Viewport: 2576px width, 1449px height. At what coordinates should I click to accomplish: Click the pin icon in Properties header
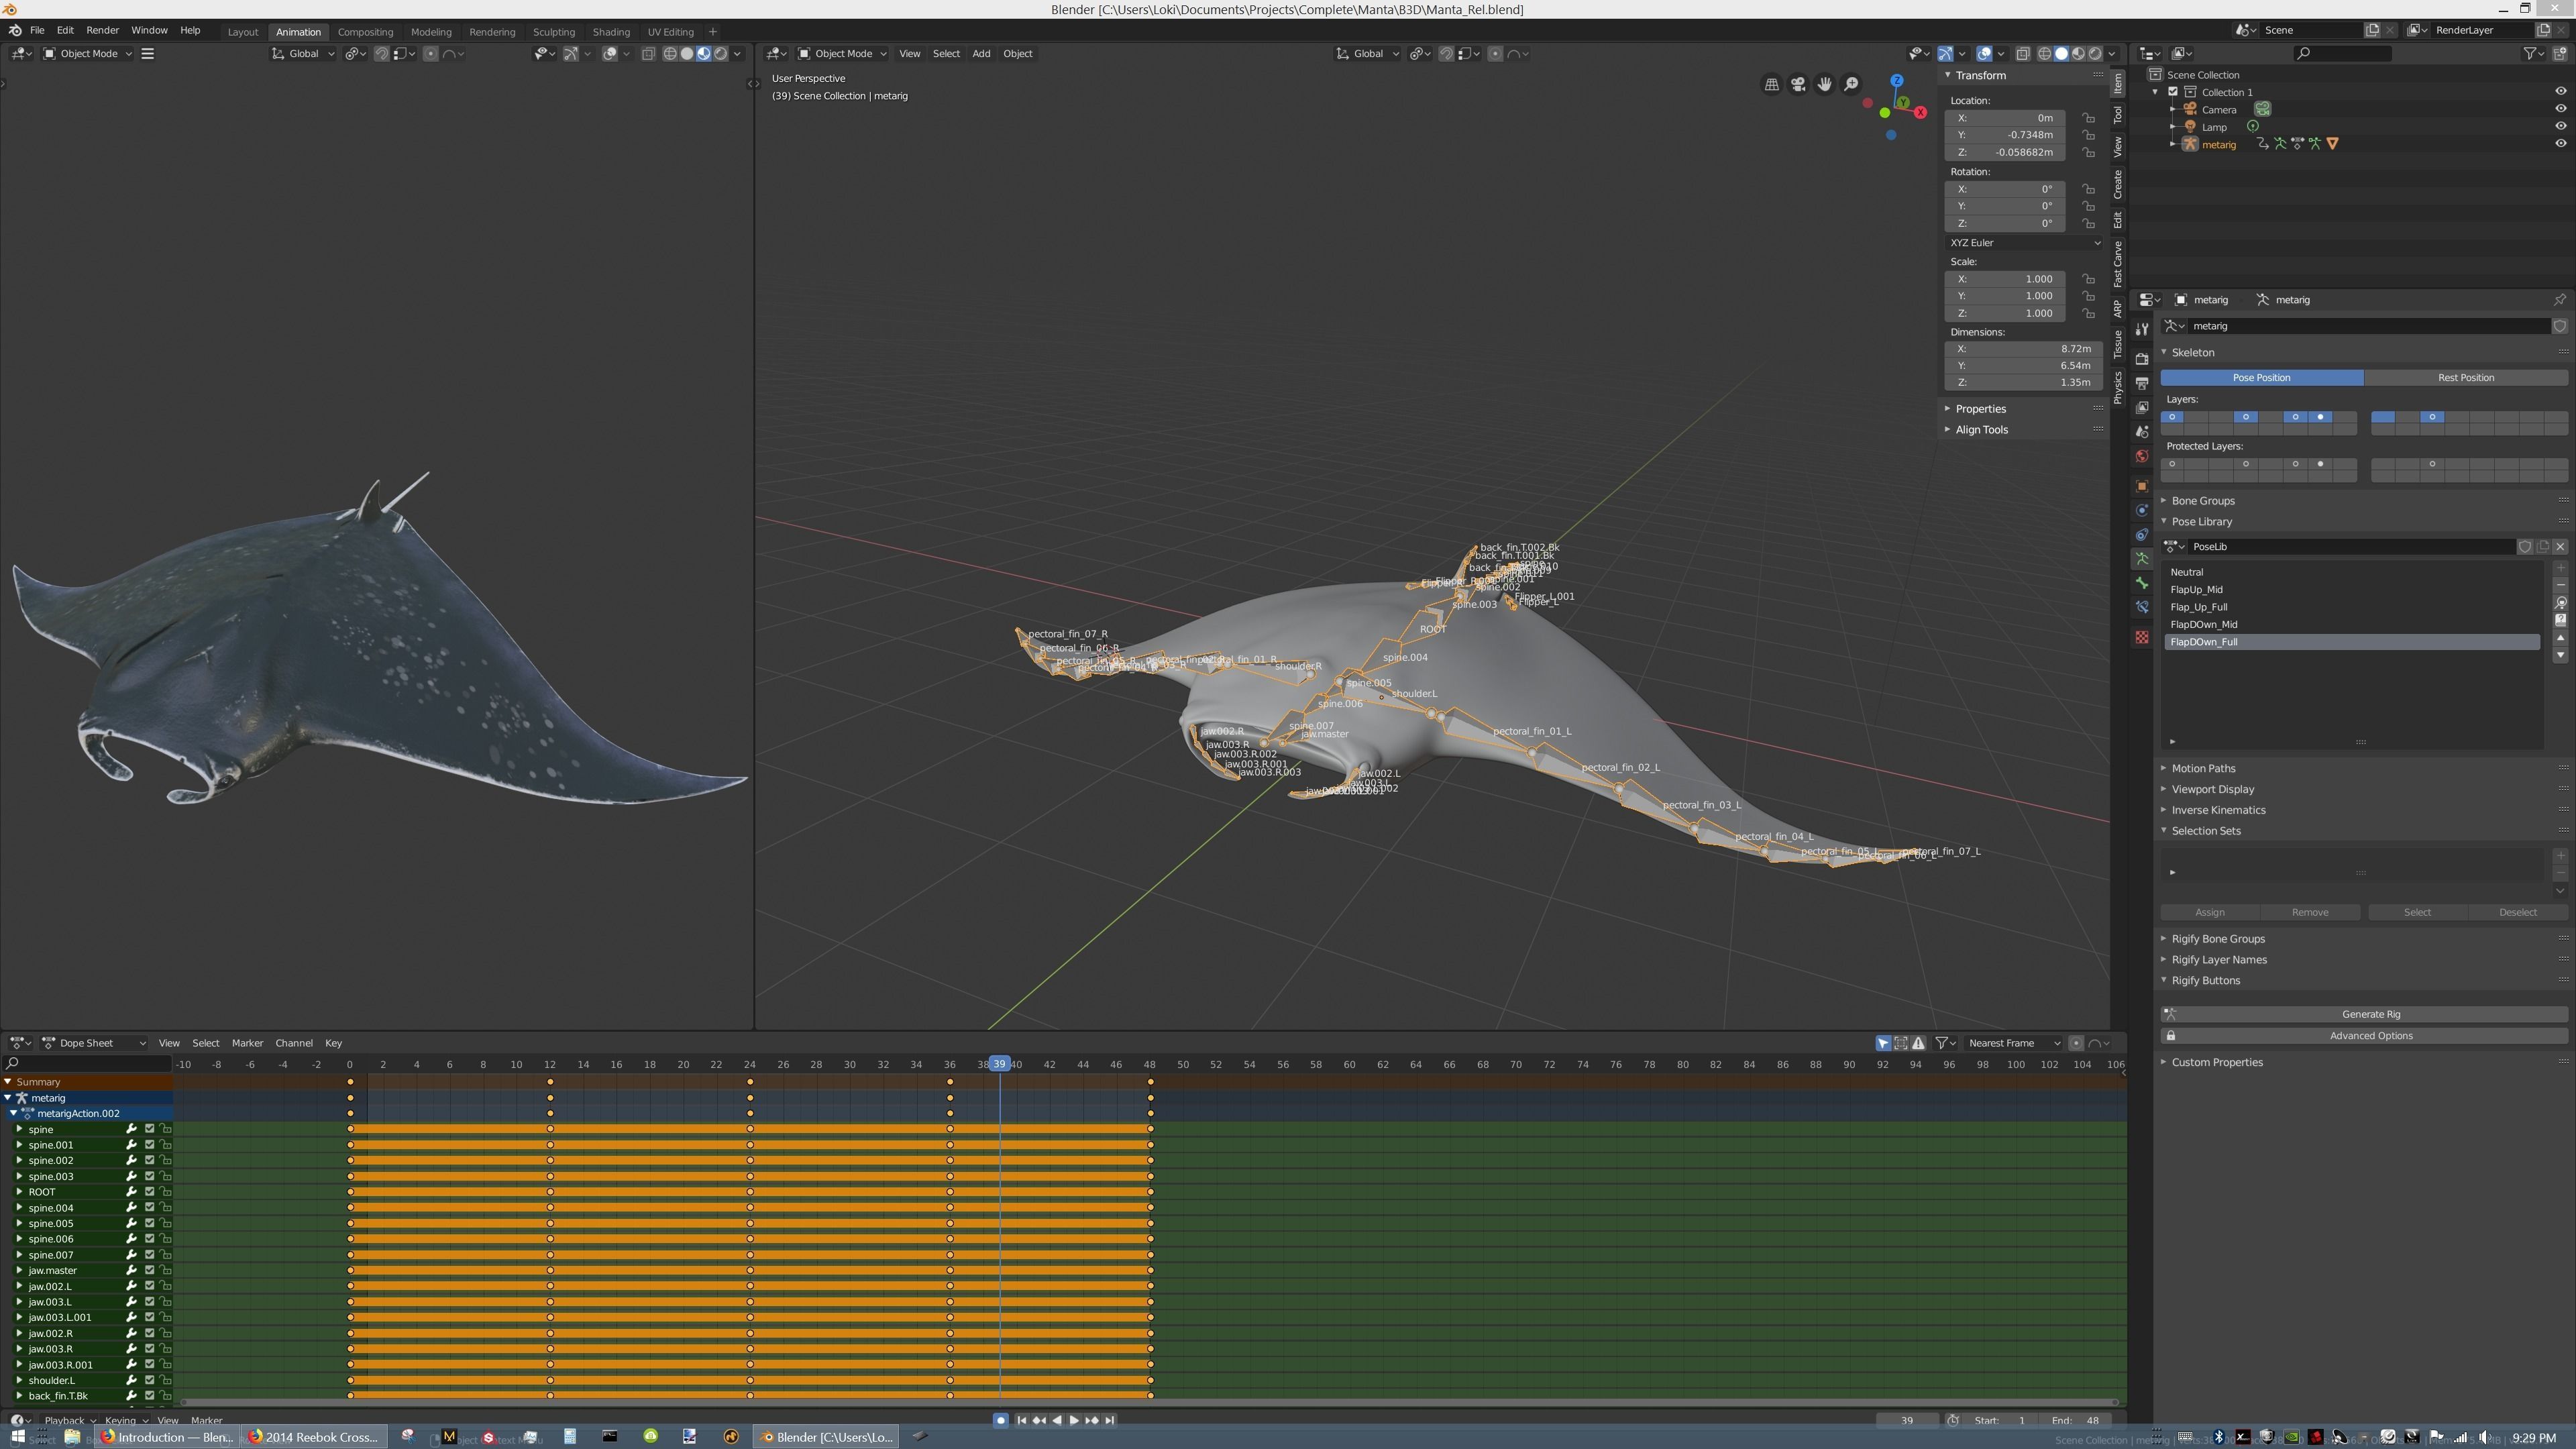tap(2560, 300)
